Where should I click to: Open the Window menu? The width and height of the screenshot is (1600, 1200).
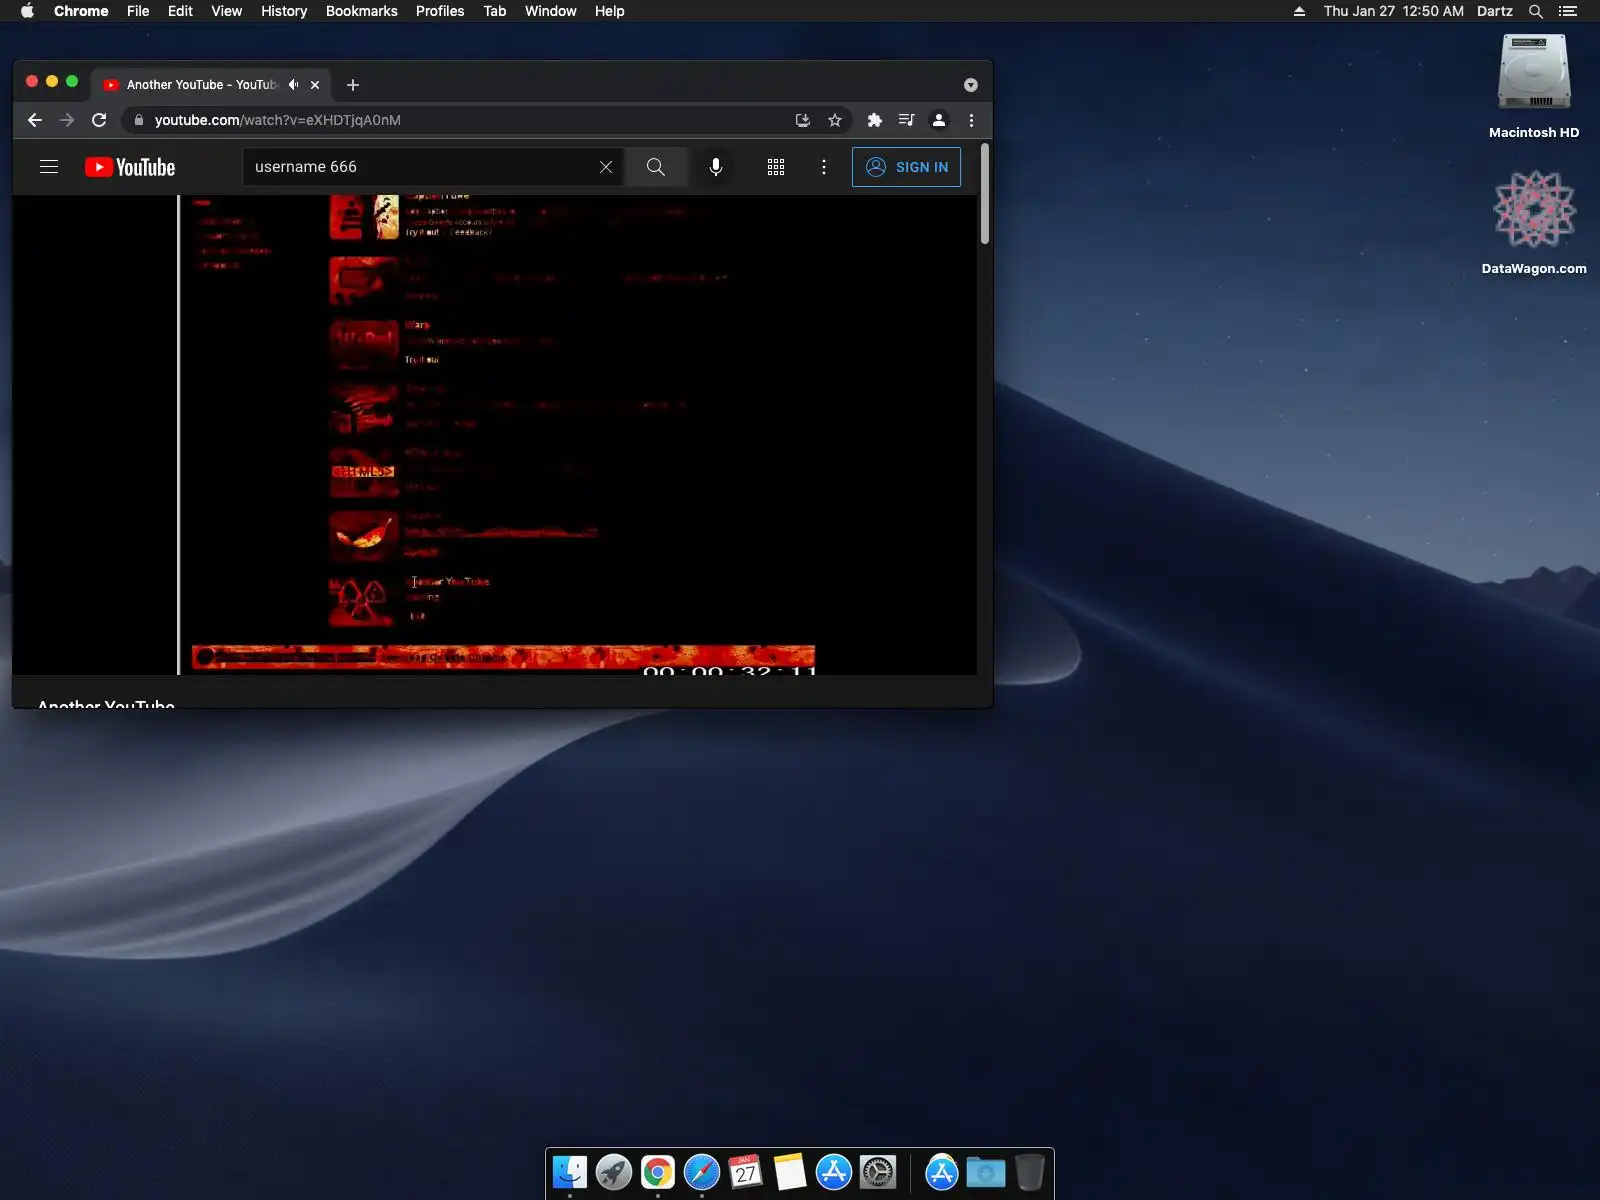551,11
